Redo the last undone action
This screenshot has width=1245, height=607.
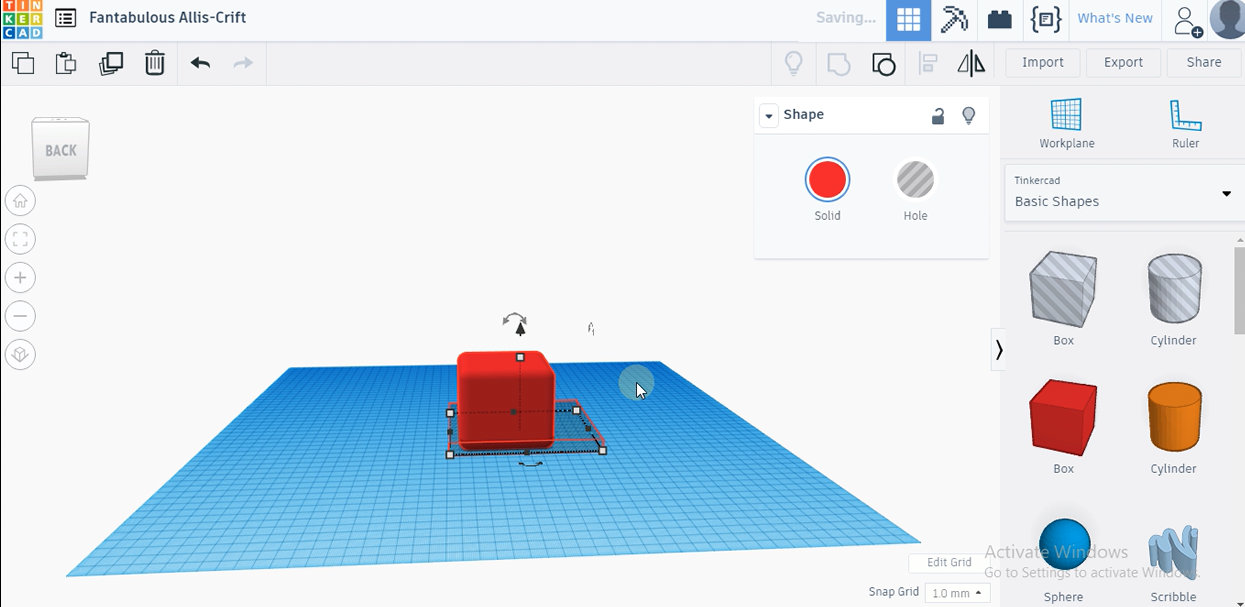click(243, 63)
